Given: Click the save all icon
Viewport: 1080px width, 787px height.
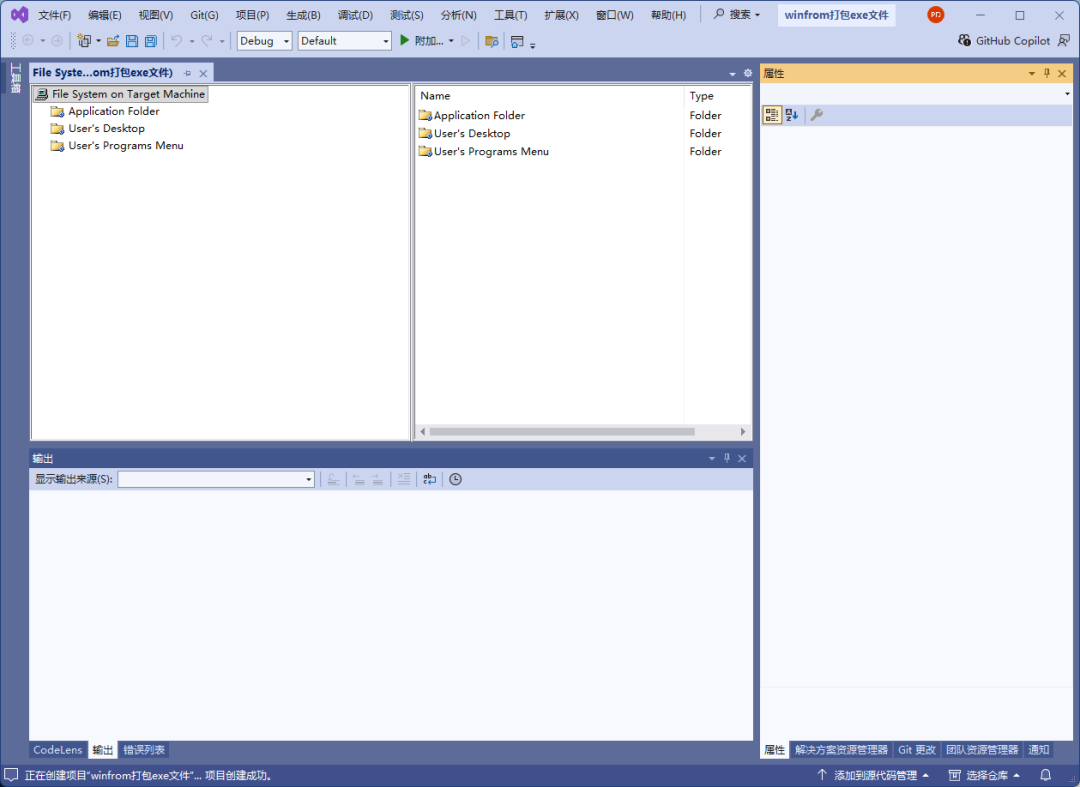Looking at the screenshot, I should pyautogui.click(x=151, y=41).
